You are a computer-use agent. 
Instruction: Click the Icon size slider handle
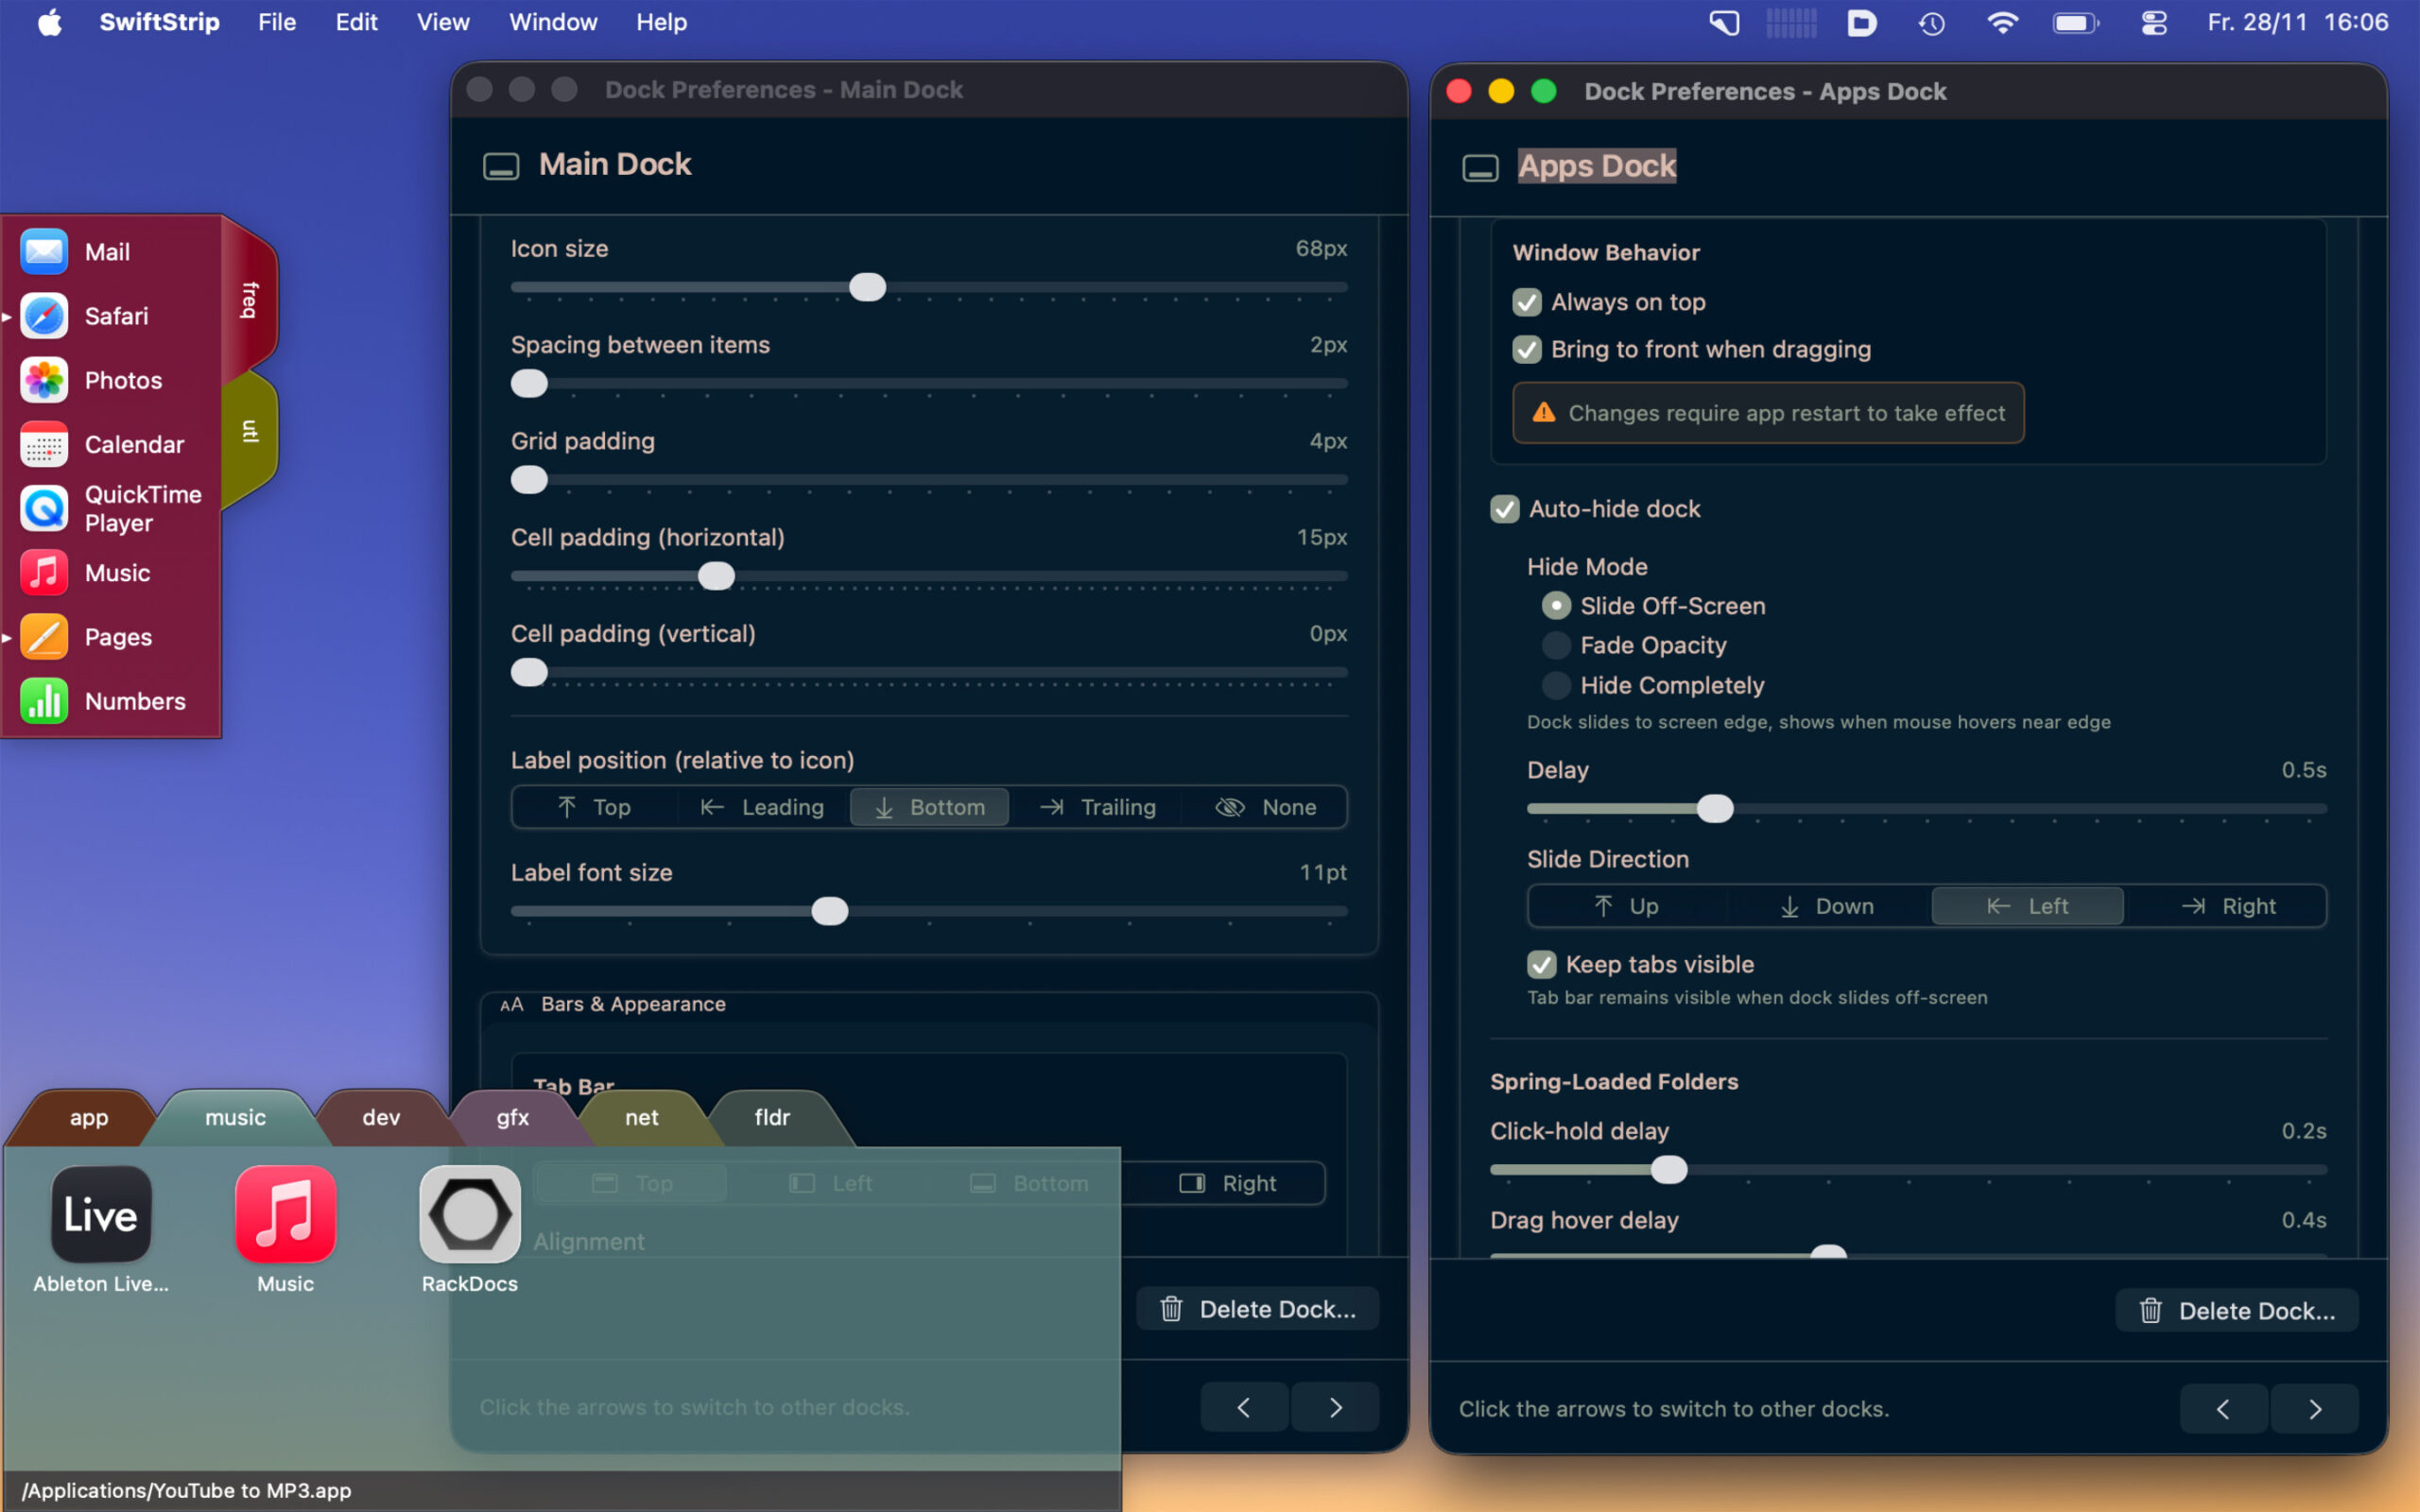pyautogui.click(x=867, y=287)
